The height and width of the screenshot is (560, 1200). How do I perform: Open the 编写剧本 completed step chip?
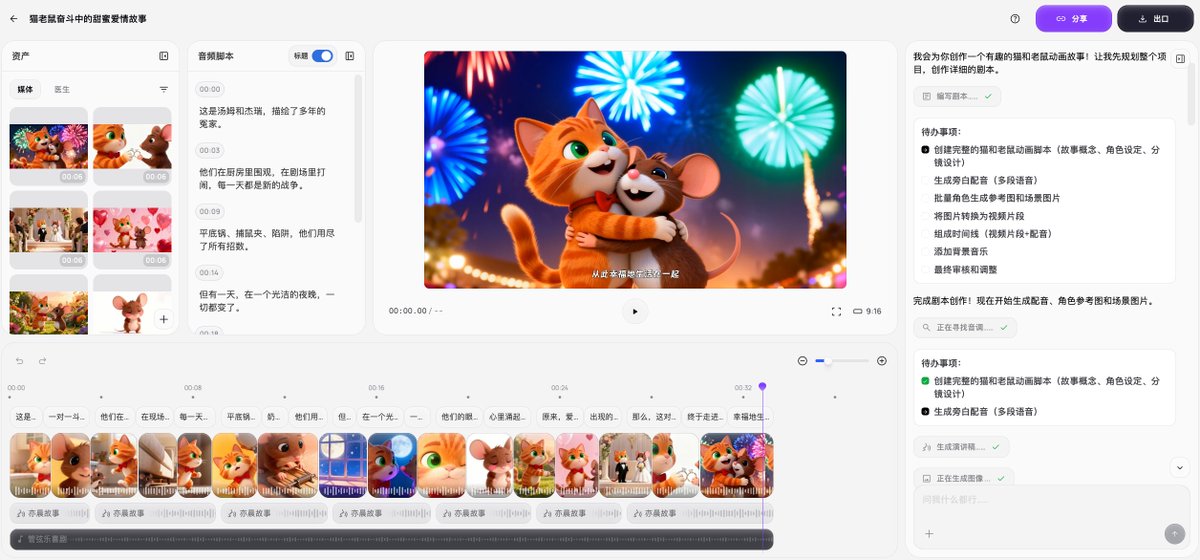pos(957,96)
